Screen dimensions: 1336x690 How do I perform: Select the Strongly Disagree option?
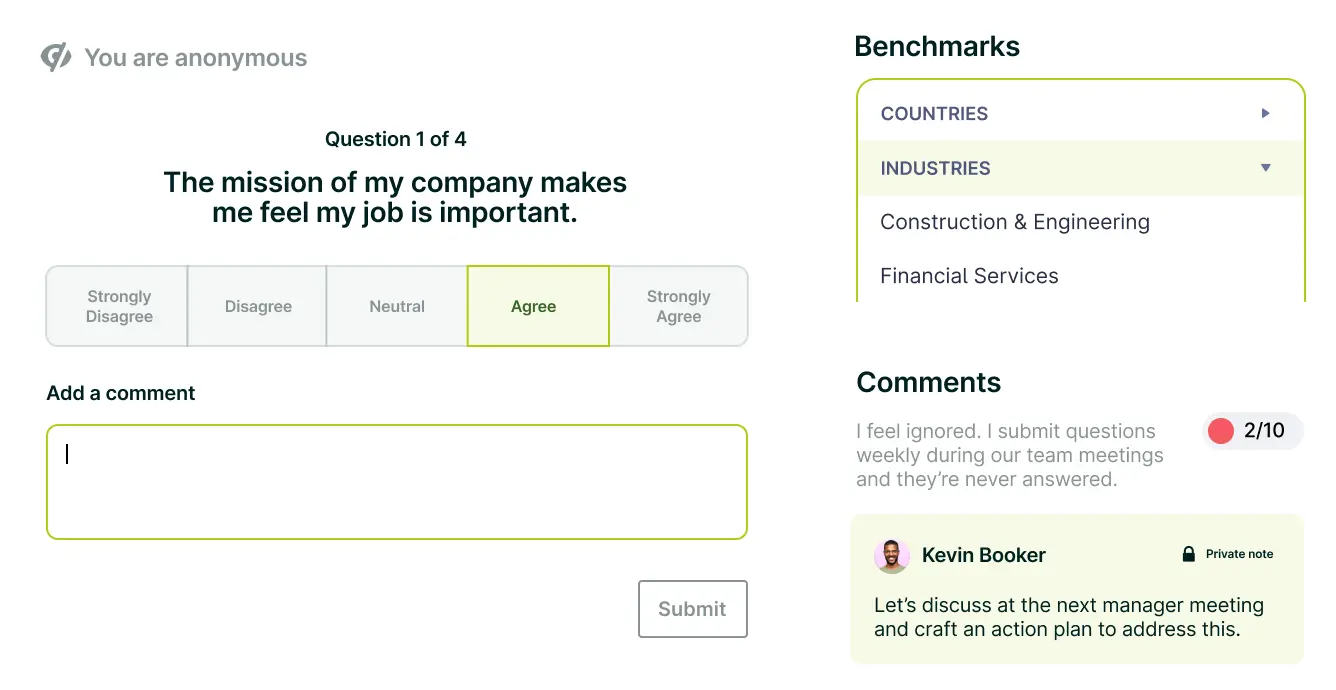(118, 306)
